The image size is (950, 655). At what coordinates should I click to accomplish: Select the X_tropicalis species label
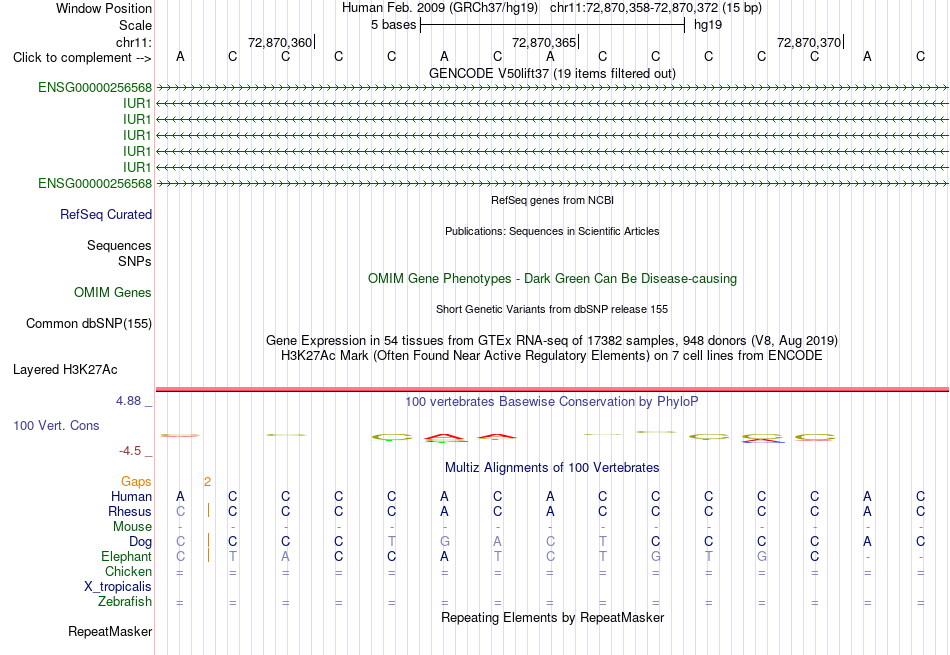tap(118, 587)
